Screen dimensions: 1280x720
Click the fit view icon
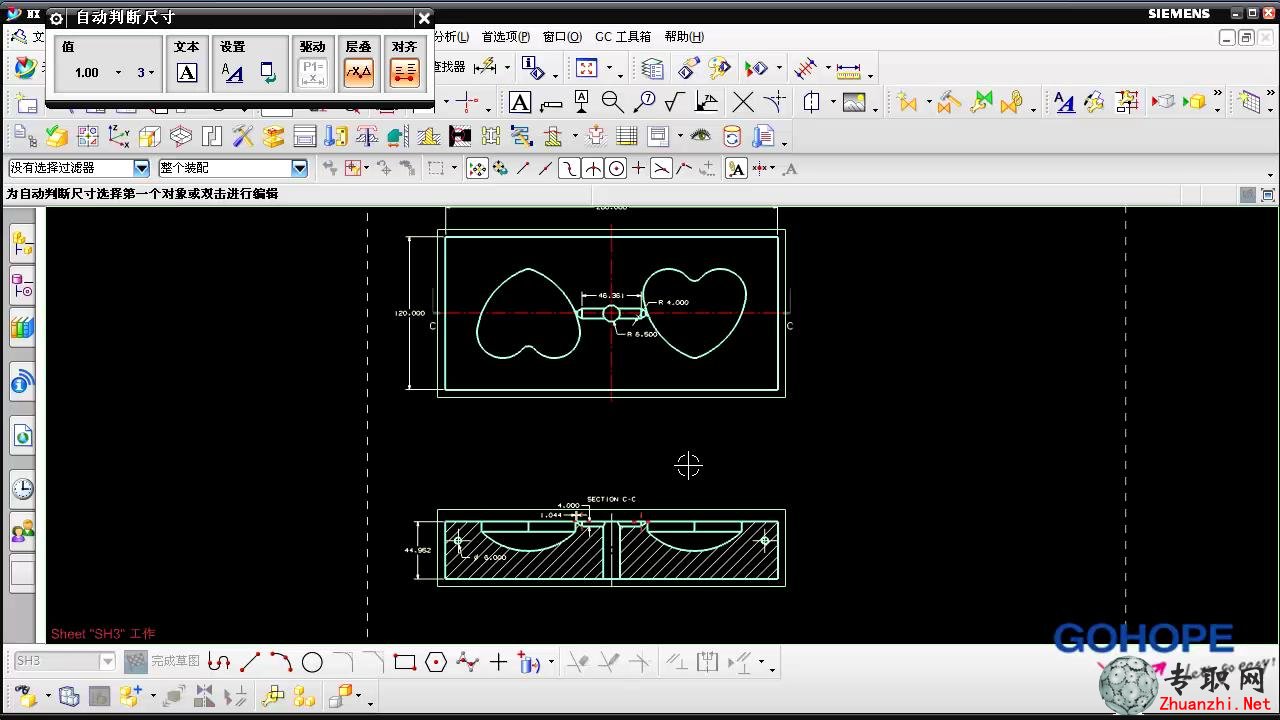point(587,68)
